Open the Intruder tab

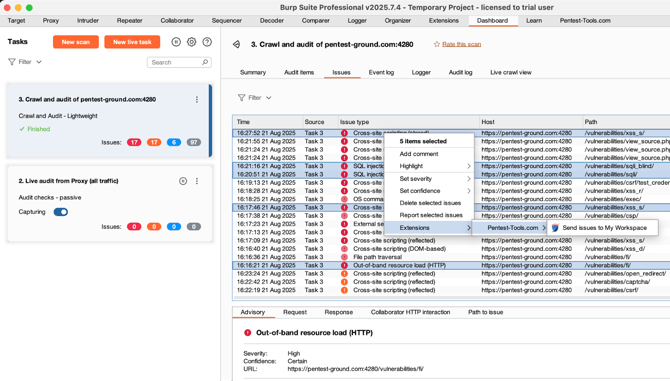pyautogui.click(x=88, y=21)
